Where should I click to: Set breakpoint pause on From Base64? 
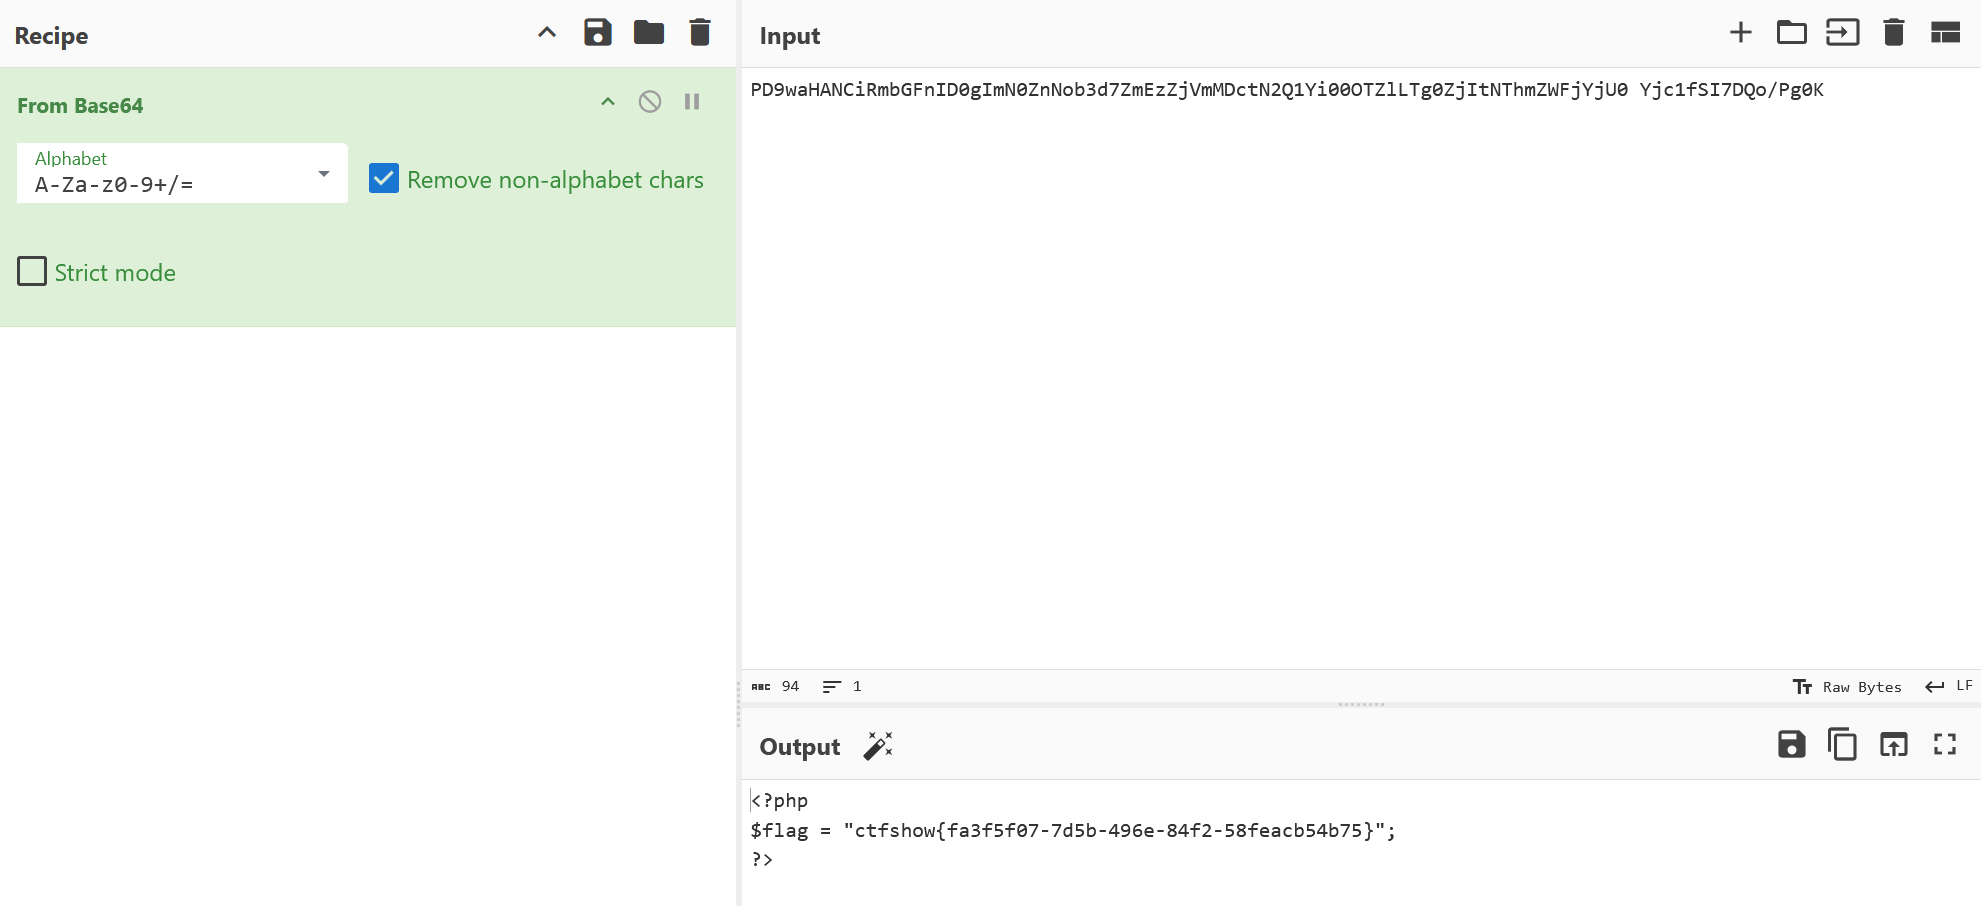tap(692, 102)
